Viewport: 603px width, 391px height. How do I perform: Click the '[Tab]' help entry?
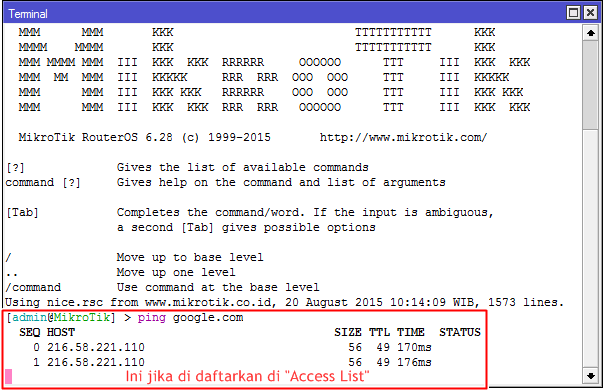point(22,212)
